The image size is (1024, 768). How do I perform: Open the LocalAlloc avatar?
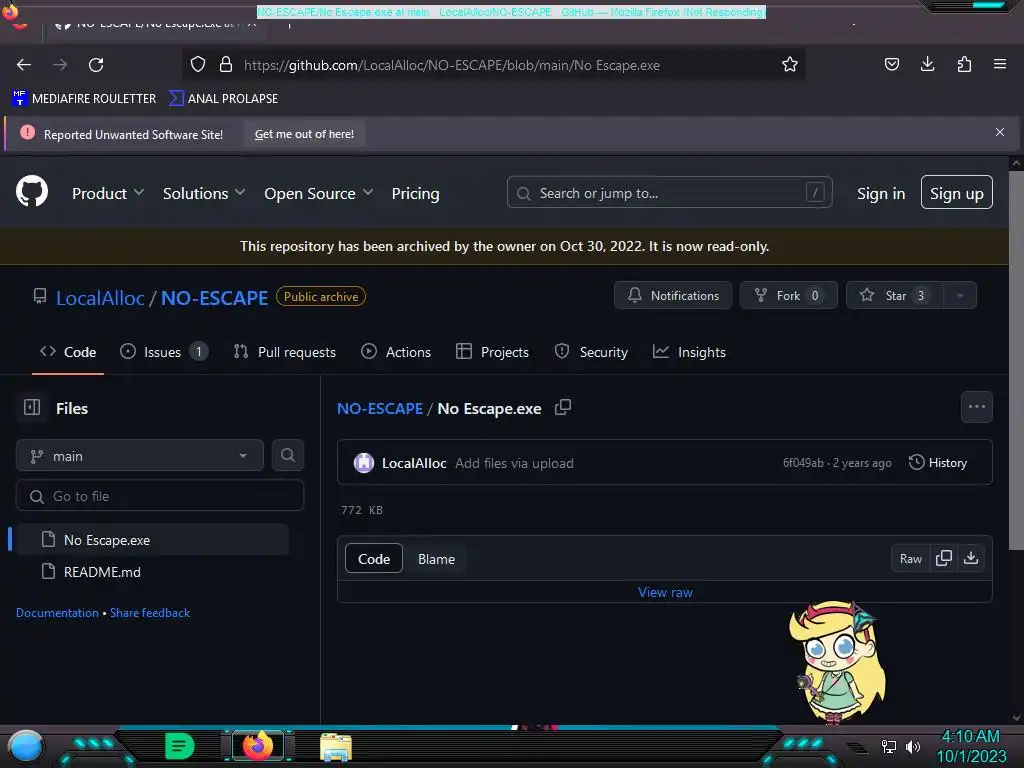tap(364, 463)
